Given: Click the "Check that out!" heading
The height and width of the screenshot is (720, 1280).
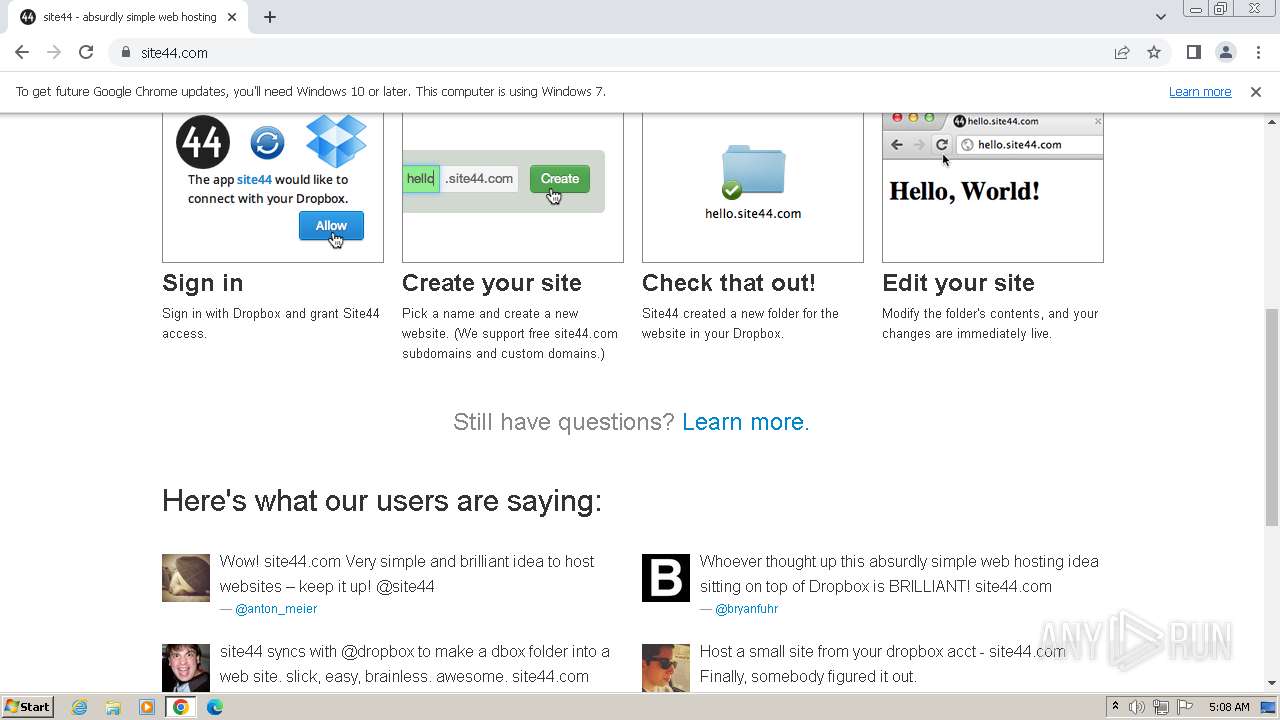Looking at the screenshot, I should (729, 283).
